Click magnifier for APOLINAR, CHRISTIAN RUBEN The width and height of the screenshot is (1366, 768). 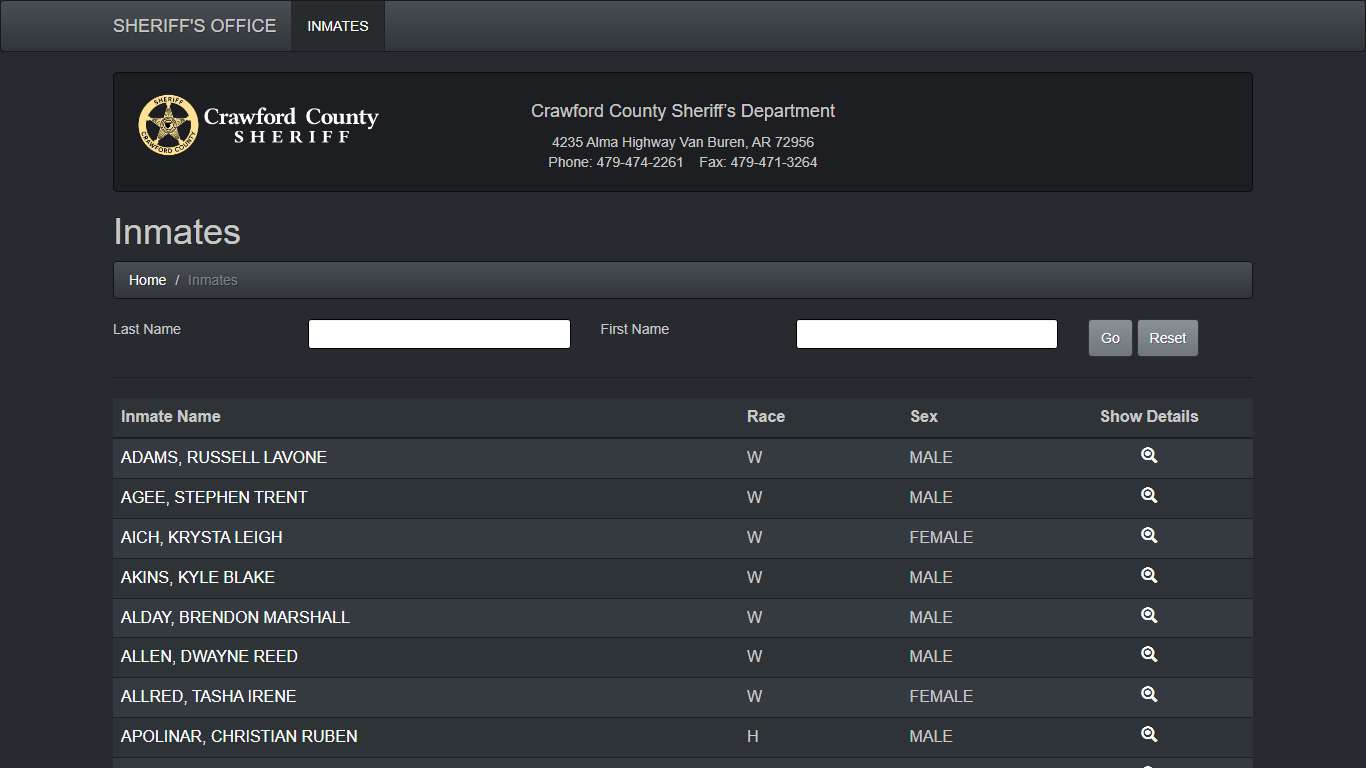tap(1149, 735)
